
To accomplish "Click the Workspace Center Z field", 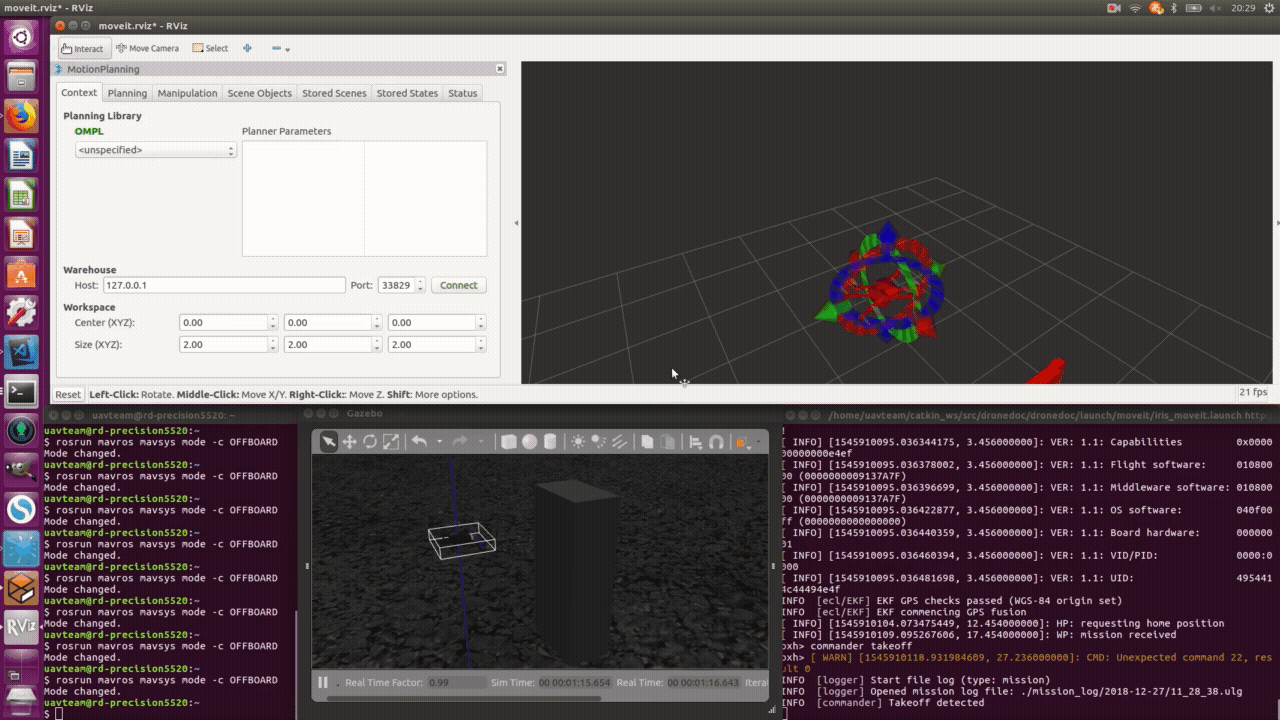I will (x=432, y=323).
